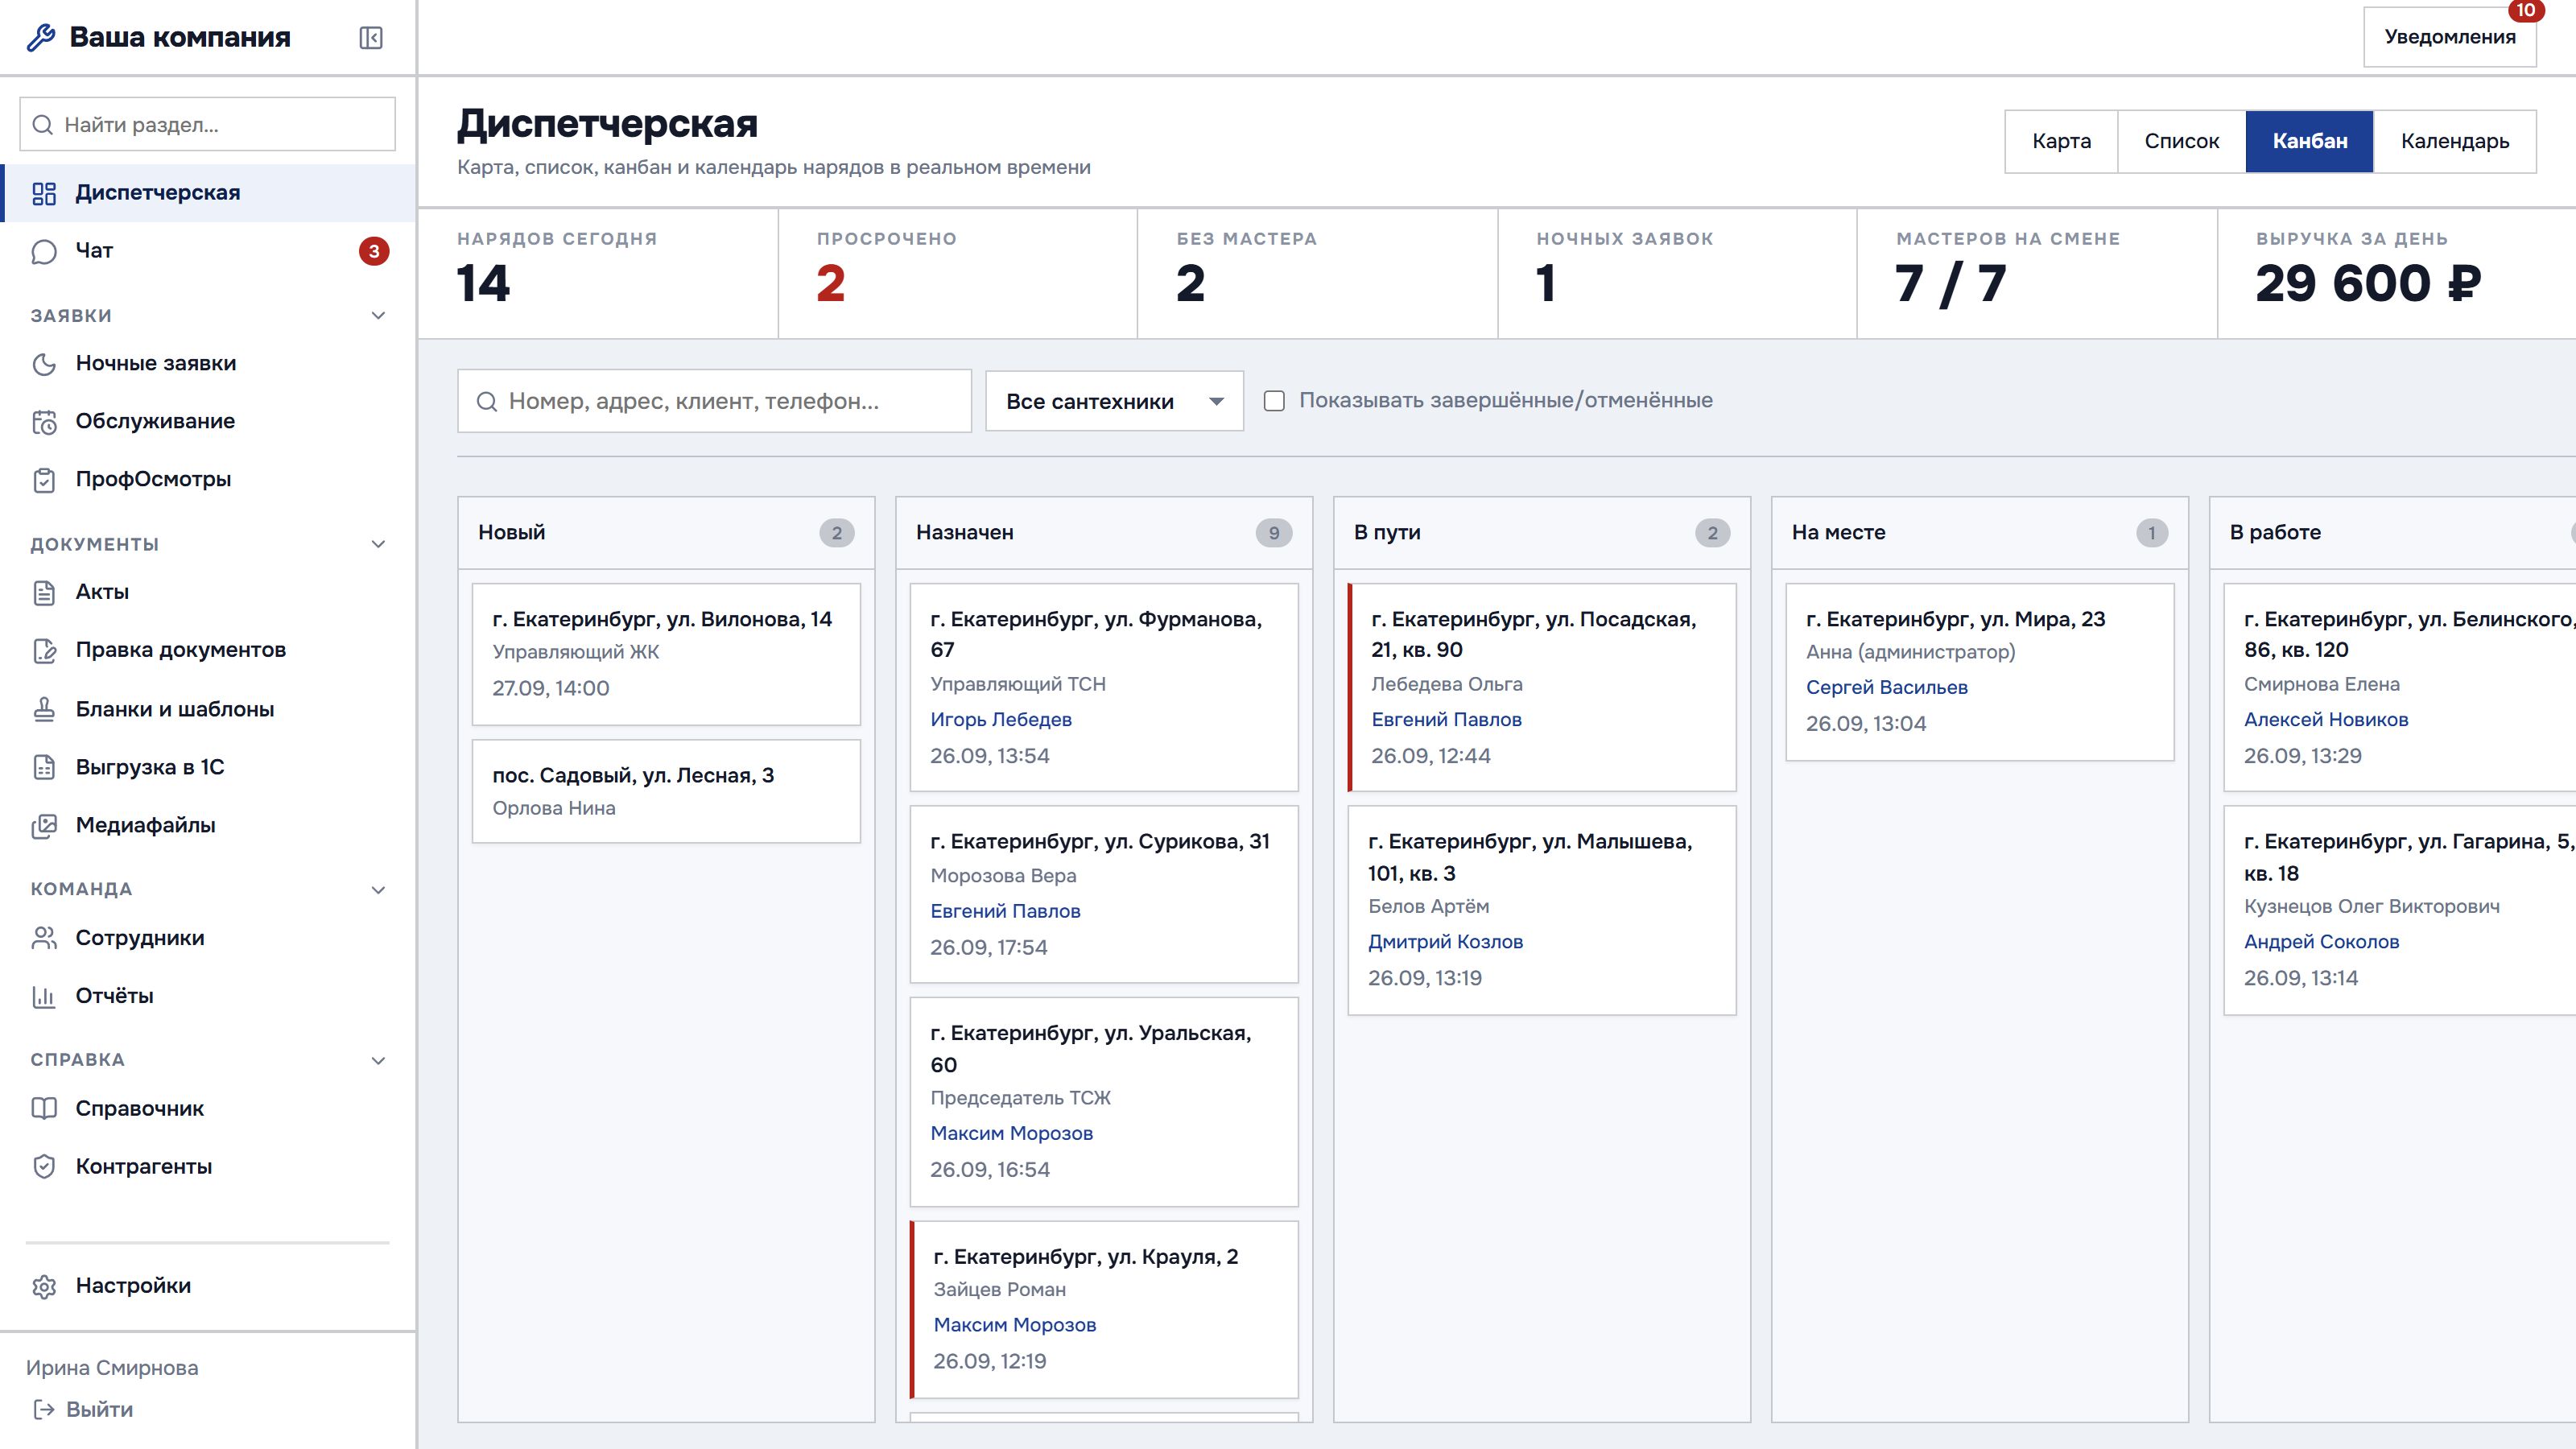The height and width of the screenshot is (1449, 2576).
Task: Open master Сергей Васильев link
Action: [x=1886, y=687]
